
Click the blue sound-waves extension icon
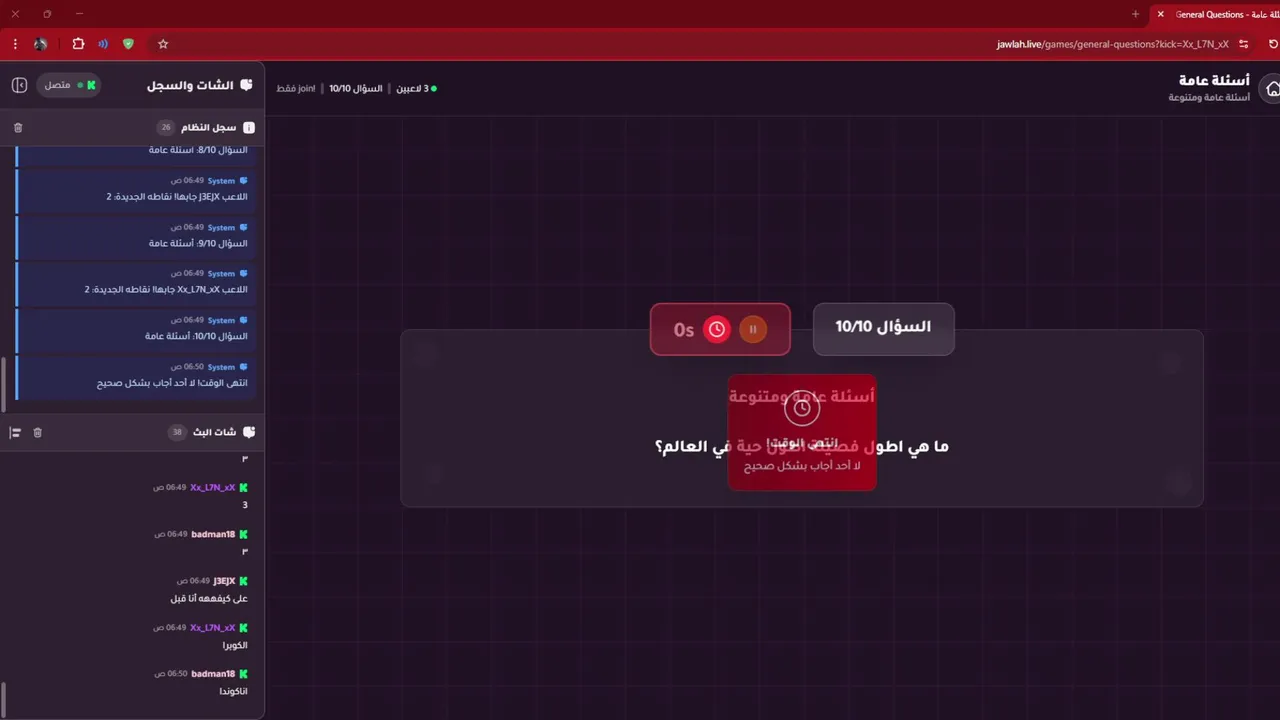pyautogui.click(x=103, y=44)
